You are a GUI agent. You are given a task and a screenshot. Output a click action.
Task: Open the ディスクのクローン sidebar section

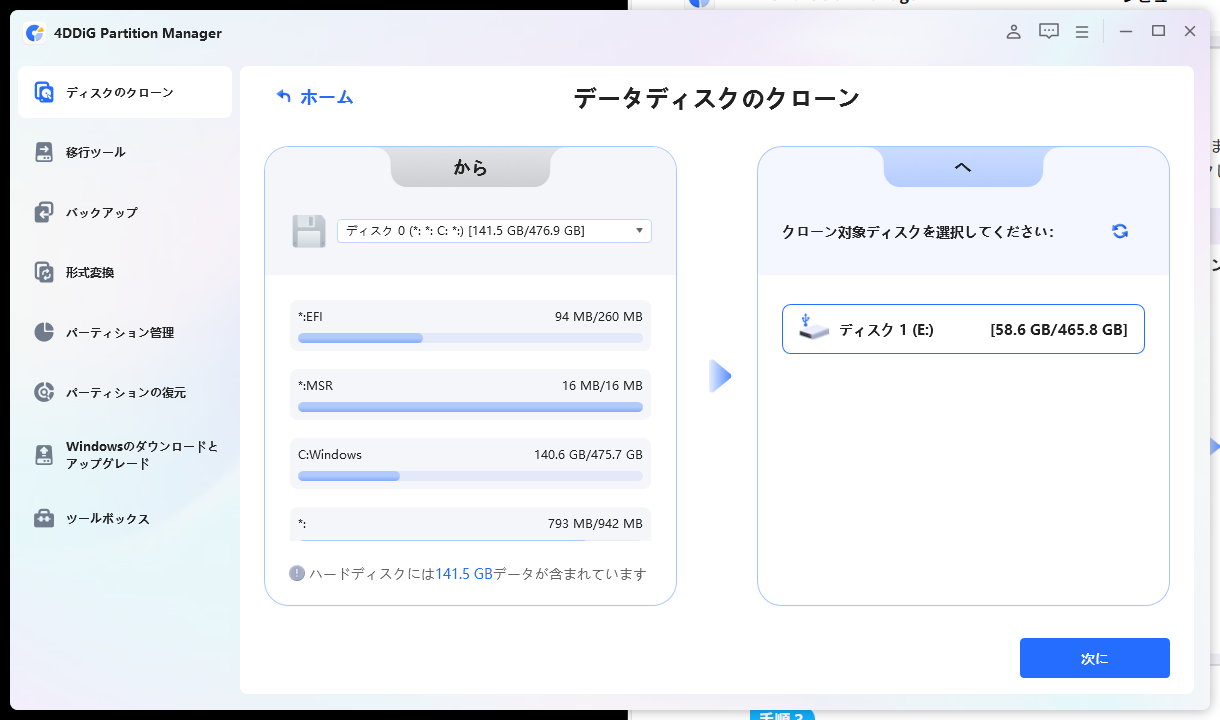125,92
